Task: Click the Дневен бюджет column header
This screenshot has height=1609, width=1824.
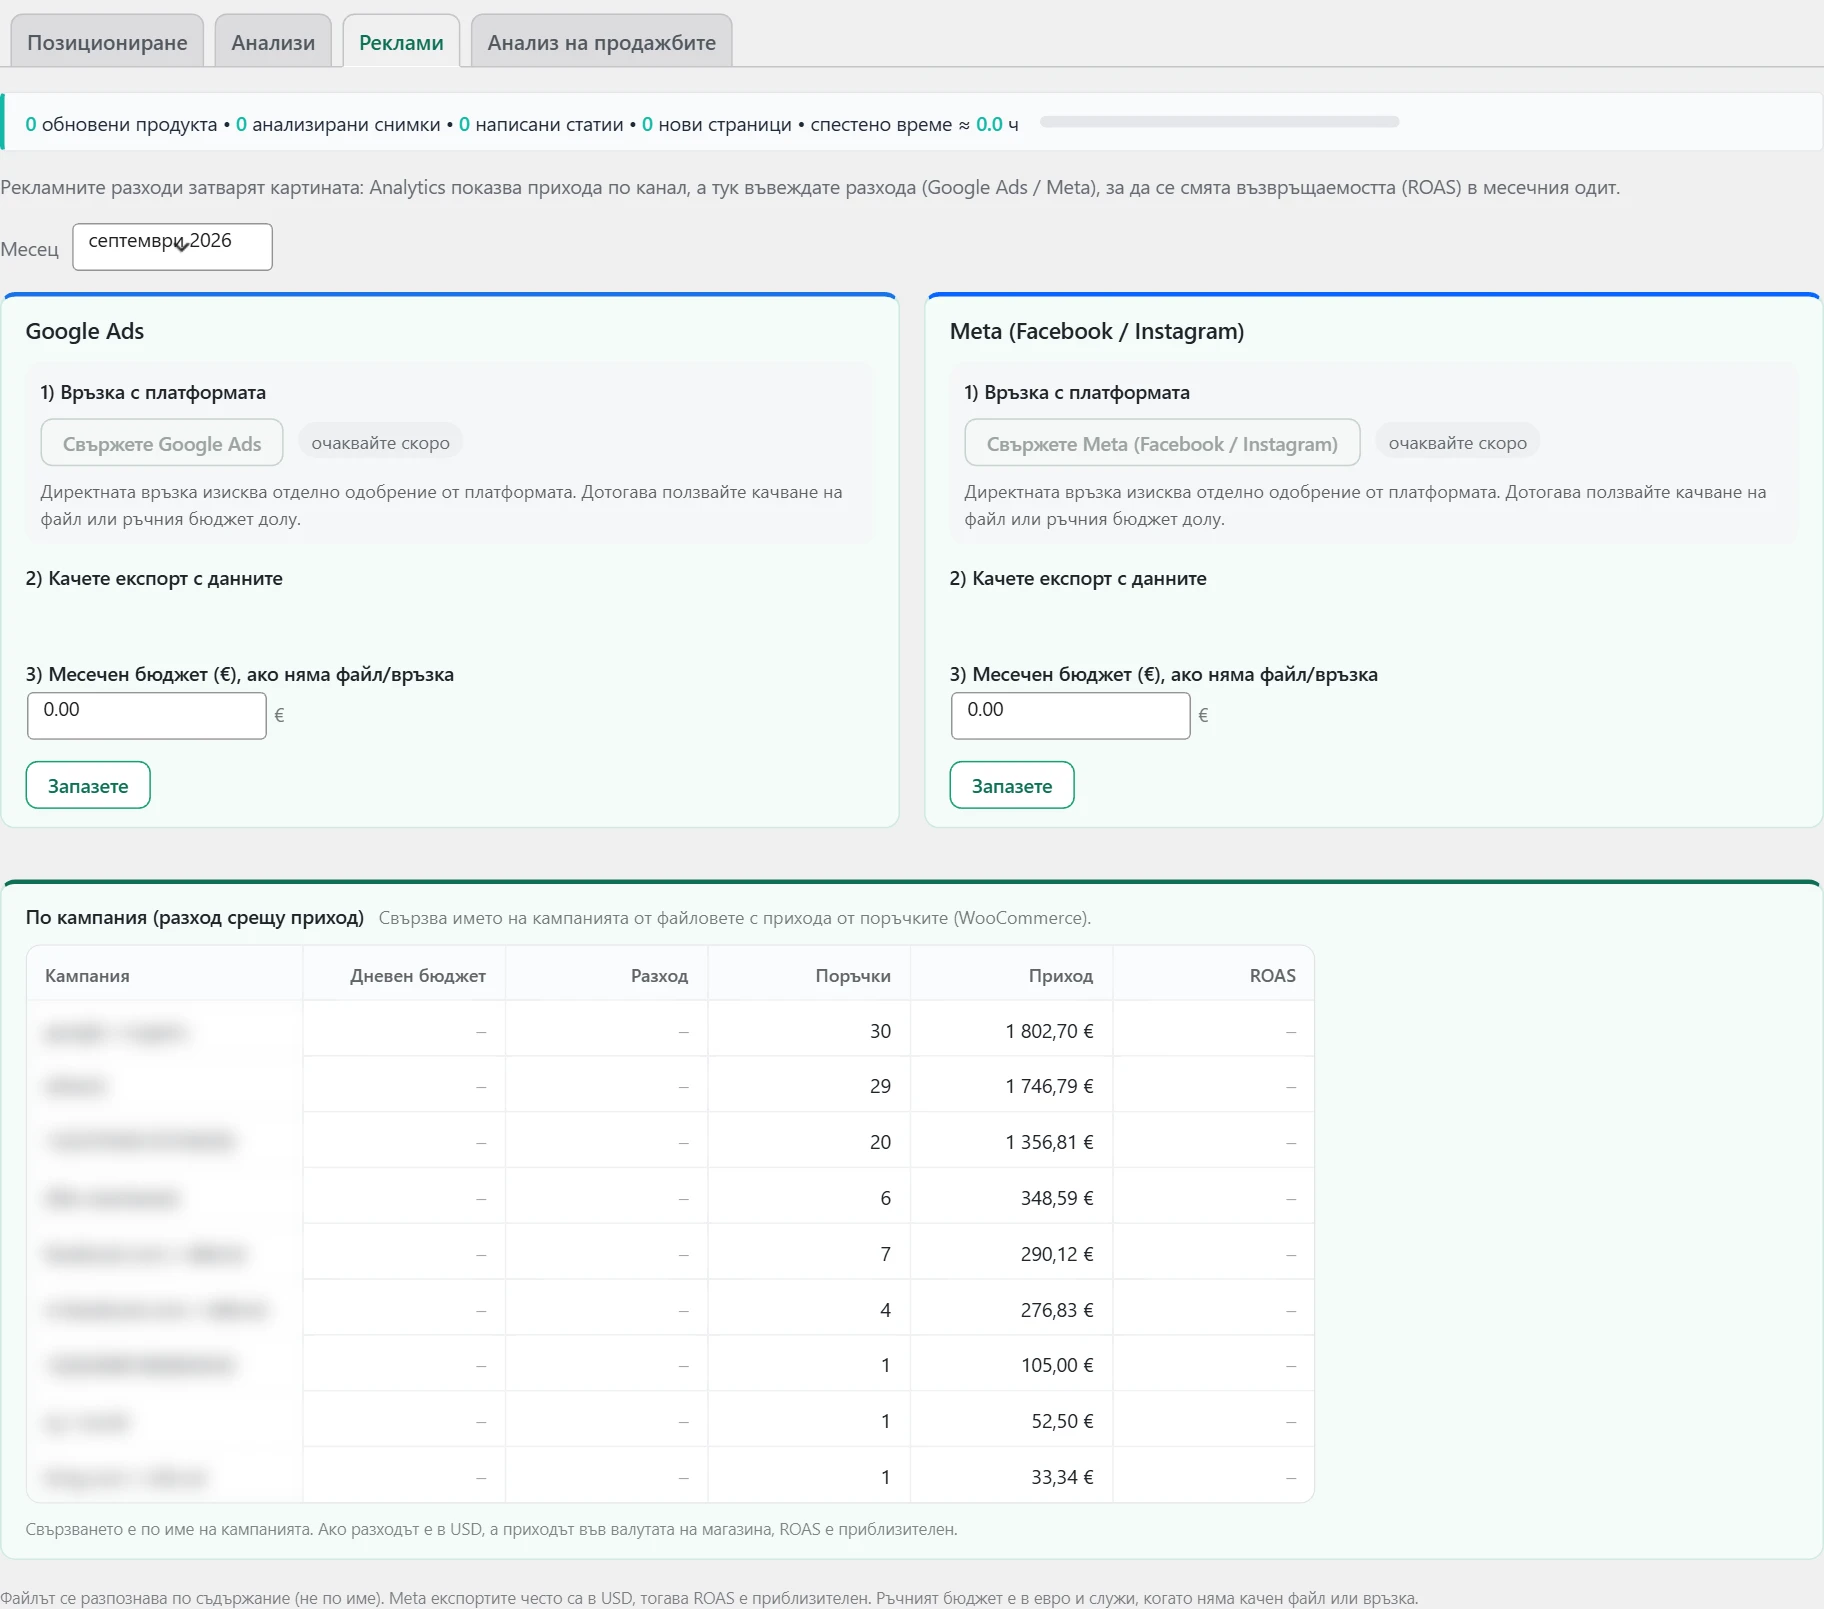Action: 405,975
